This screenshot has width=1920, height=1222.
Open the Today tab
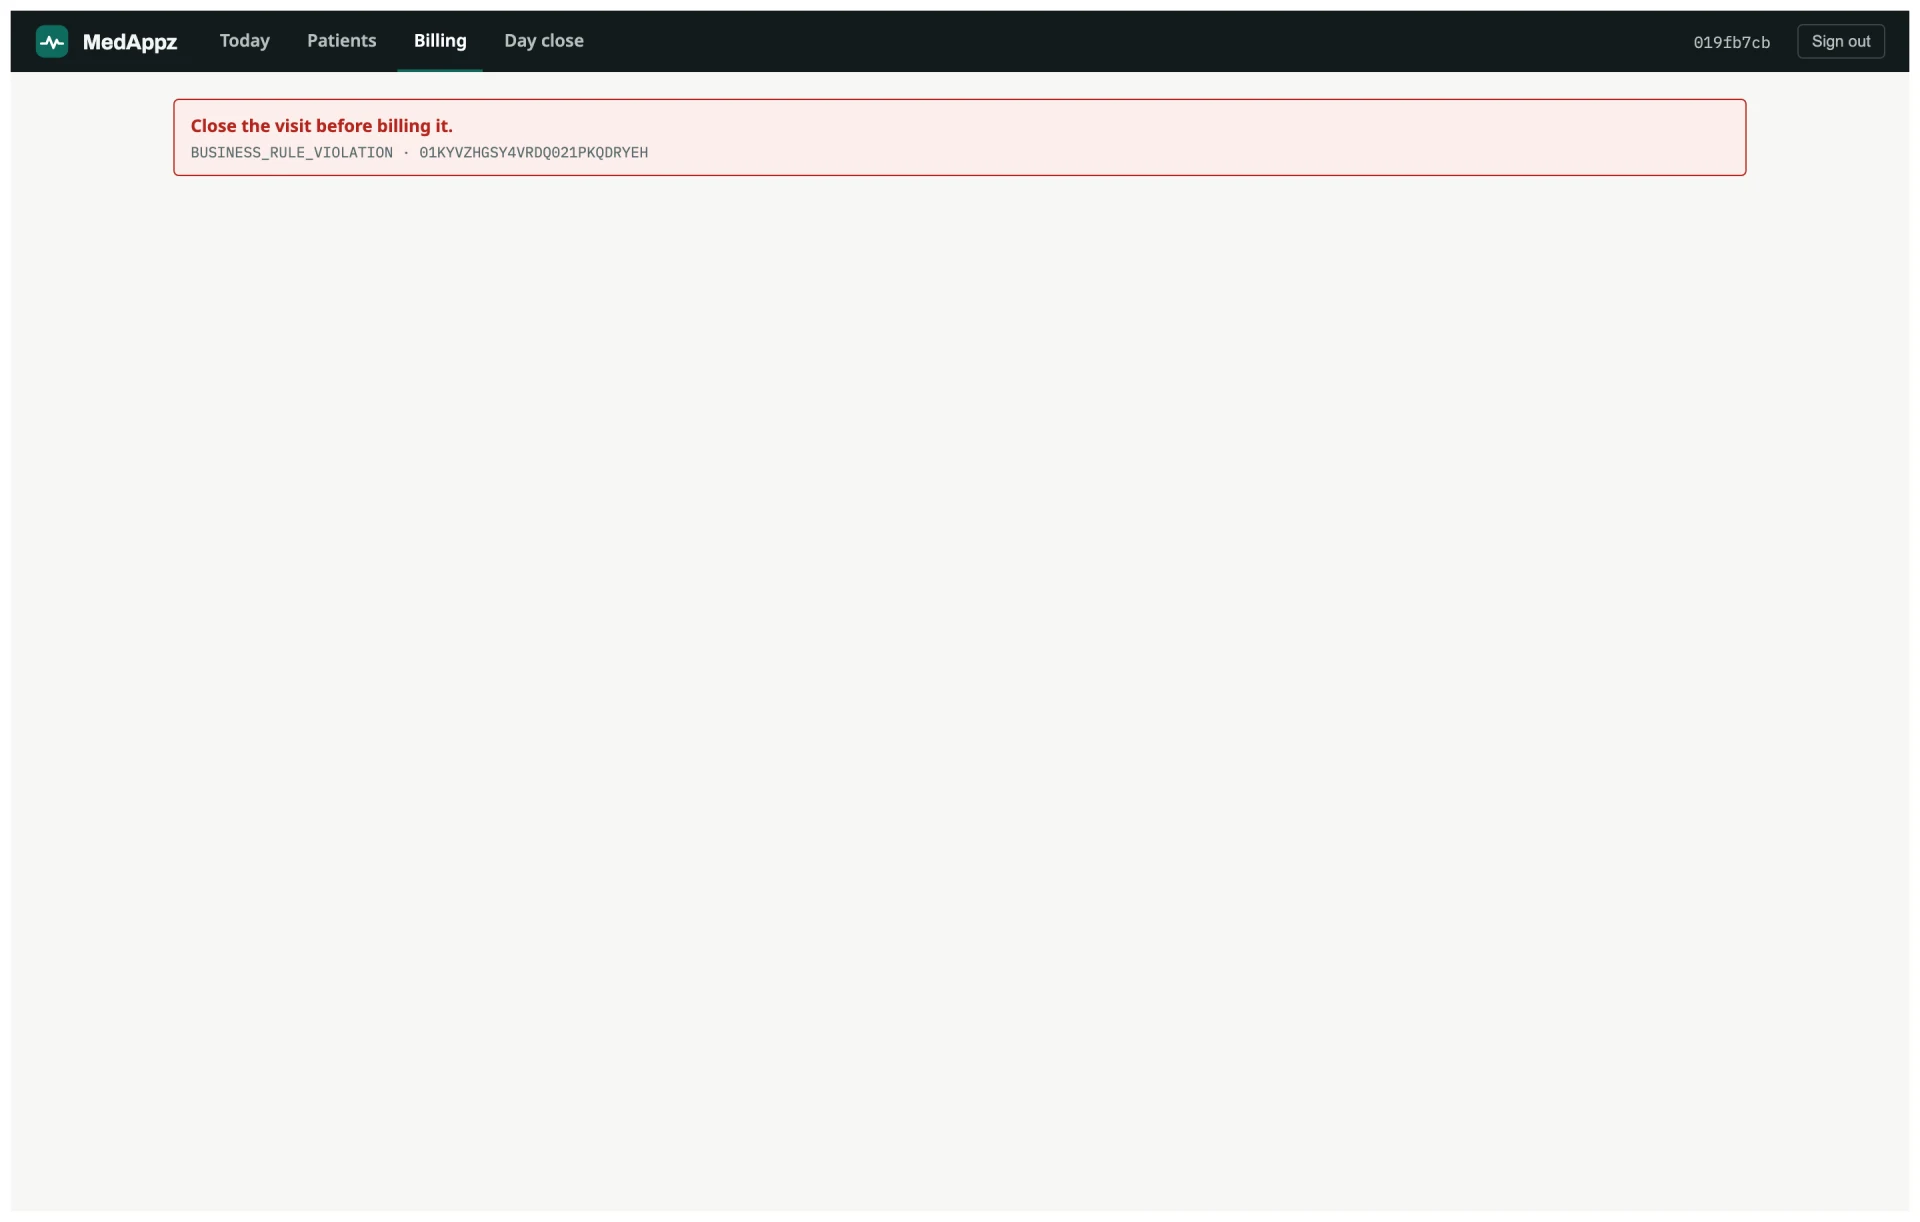click(245, 41)
